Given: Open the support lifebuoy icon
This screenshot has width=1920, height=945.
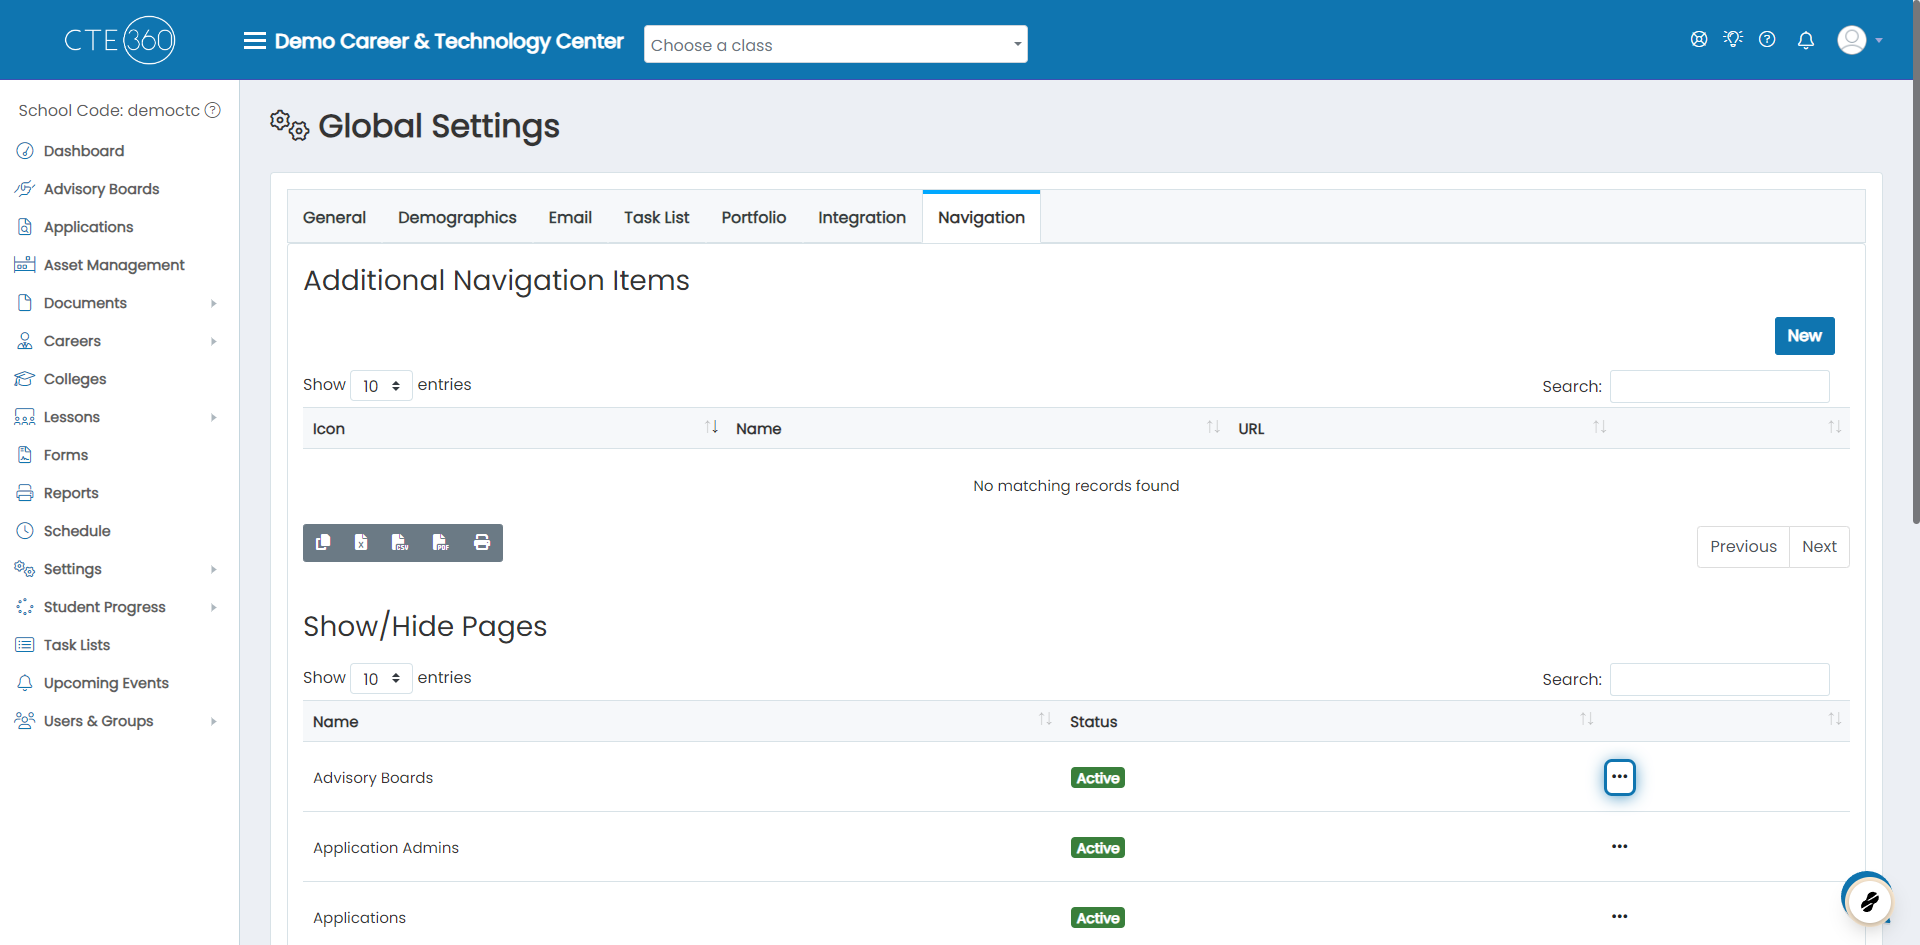Looking at the screenshot, I should tap(1699, 39).
